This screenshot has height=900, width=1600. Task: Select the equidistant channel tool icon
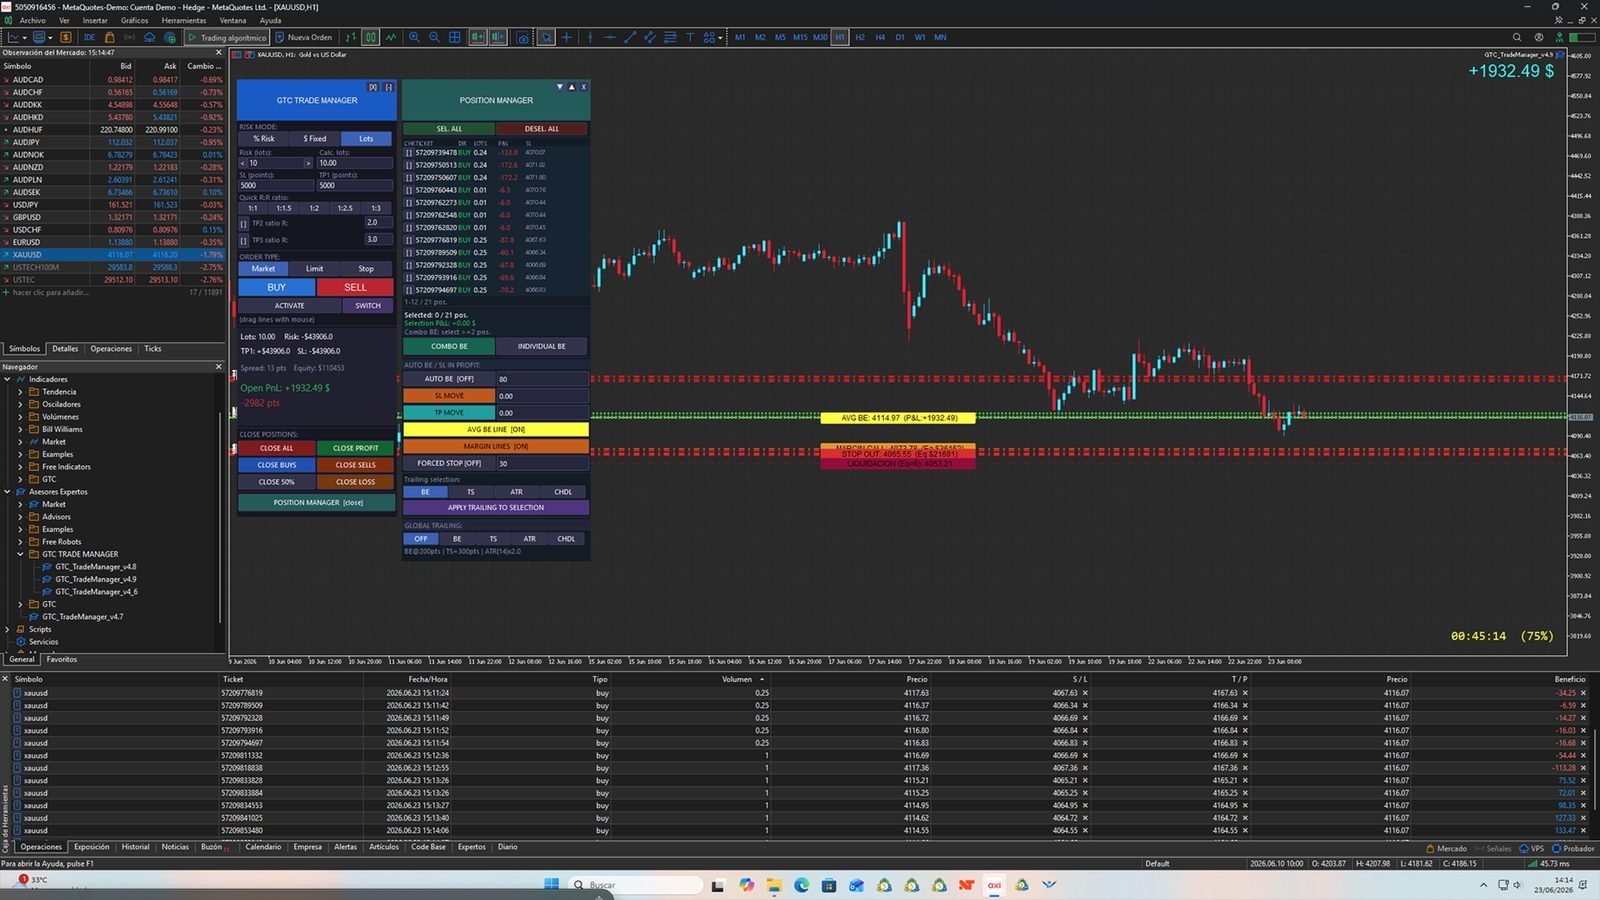[650, 37]
